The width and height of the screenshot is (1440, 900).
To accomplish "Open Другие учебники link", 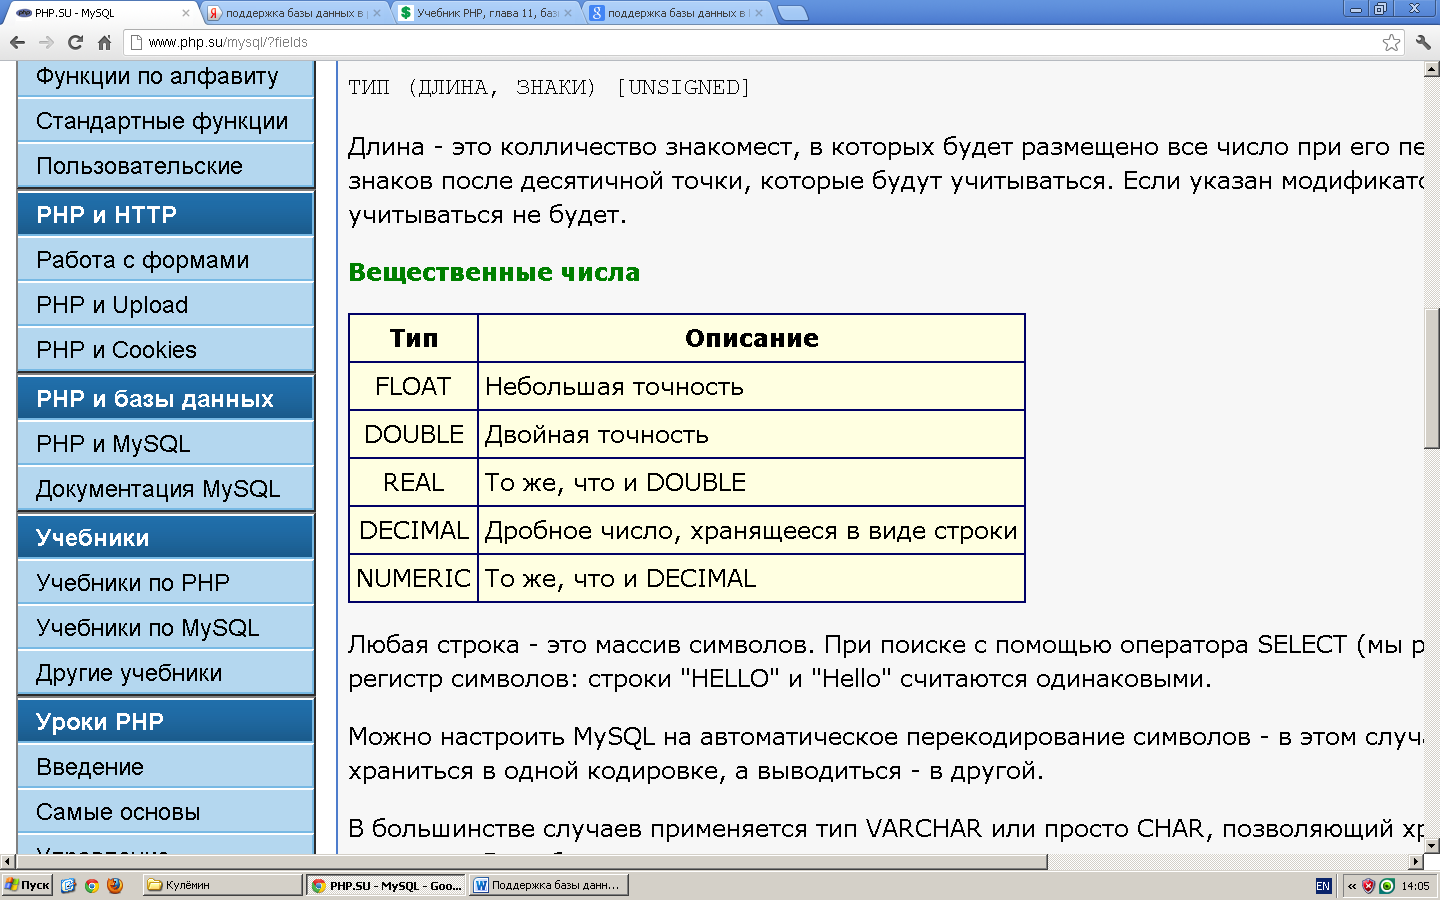I will click(165, 673).
